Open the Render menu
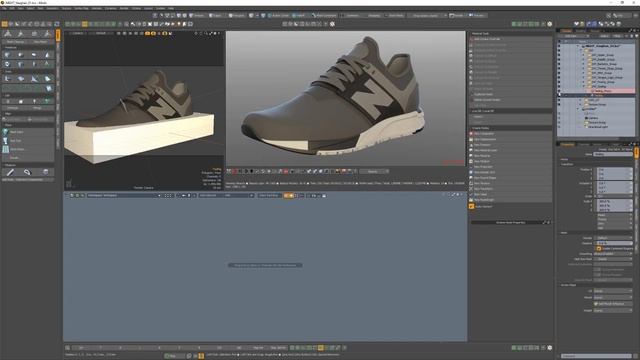The height and width of the screenshot is (360, 640). [x=124, y=8]
